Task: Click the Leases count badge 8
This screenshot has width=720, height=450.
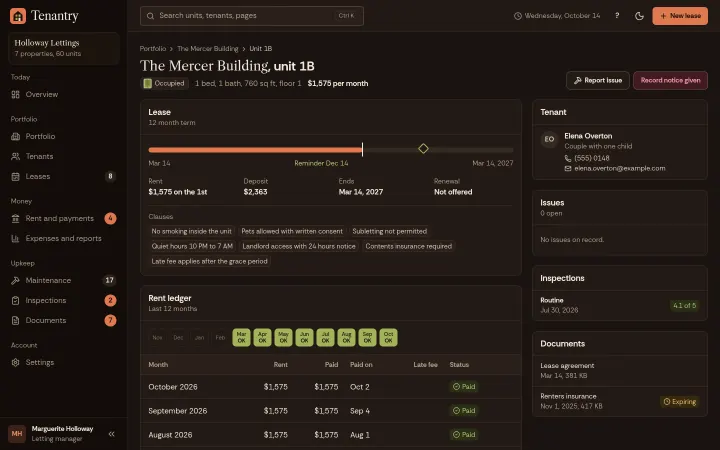Action: click(x=110, y=176)
